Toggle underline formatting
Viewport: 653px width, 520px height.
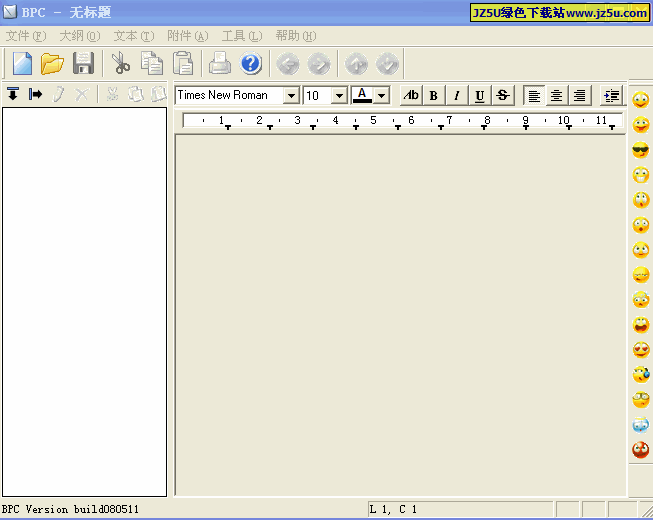pos(480,95)
